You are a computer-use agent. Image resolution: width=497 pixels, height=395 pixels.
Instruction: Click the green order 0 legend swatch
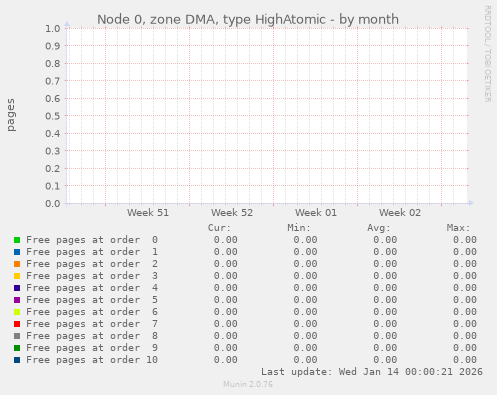coord(17,240)
